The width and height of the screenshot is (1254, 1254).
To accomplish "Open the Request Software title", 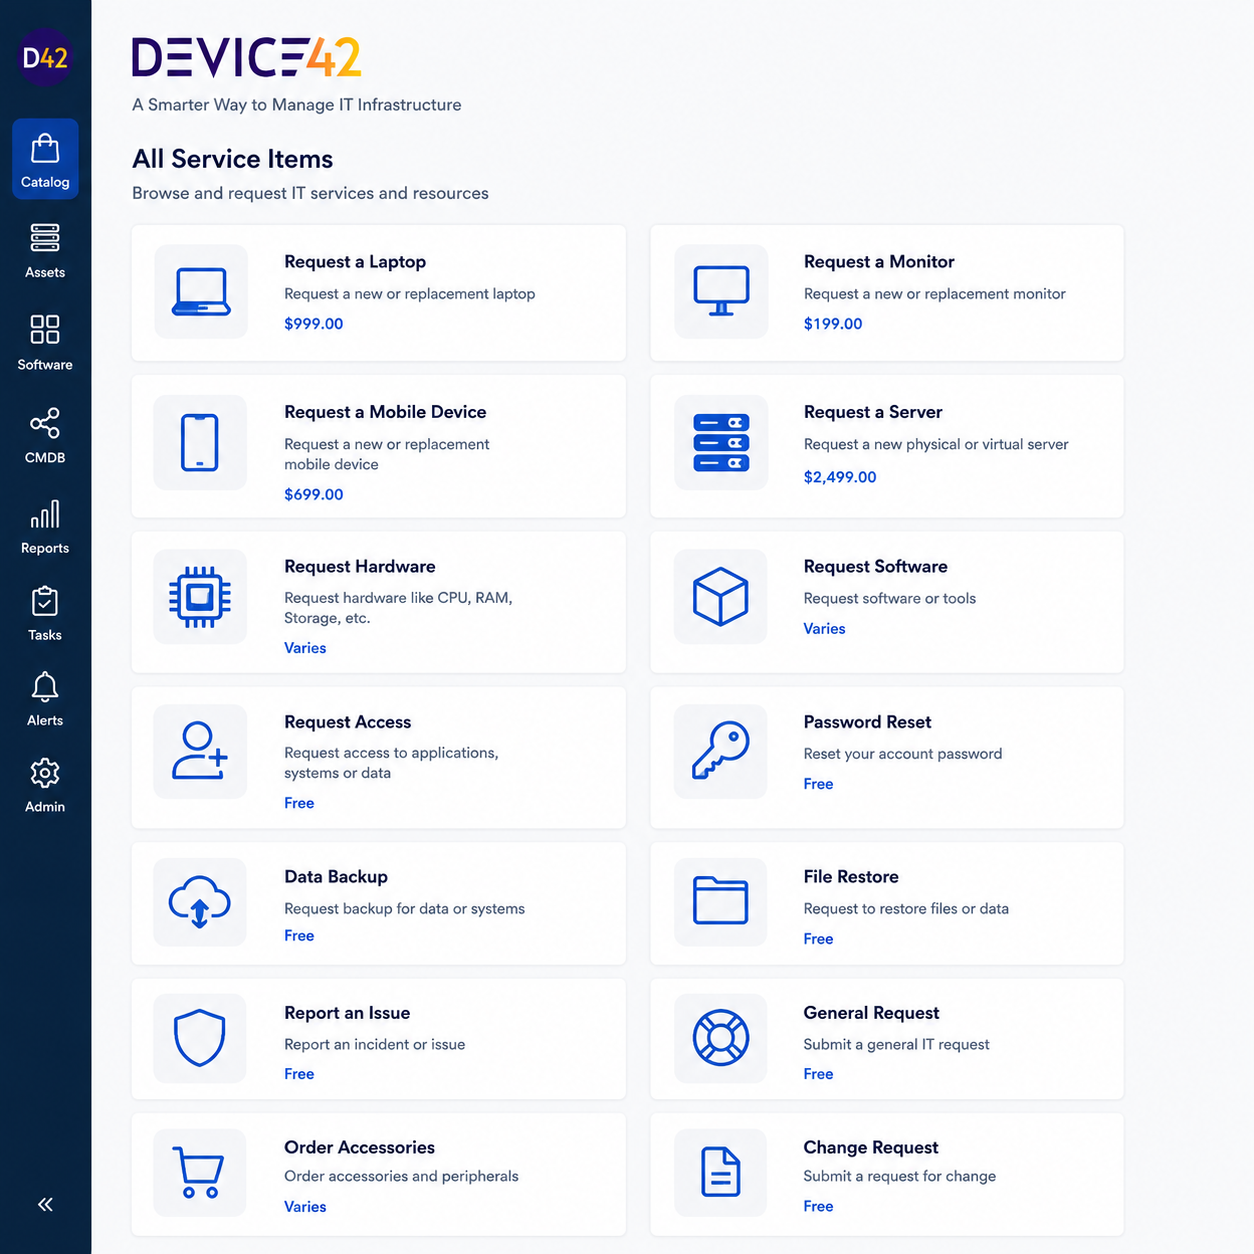I will [x=876, y=567].
